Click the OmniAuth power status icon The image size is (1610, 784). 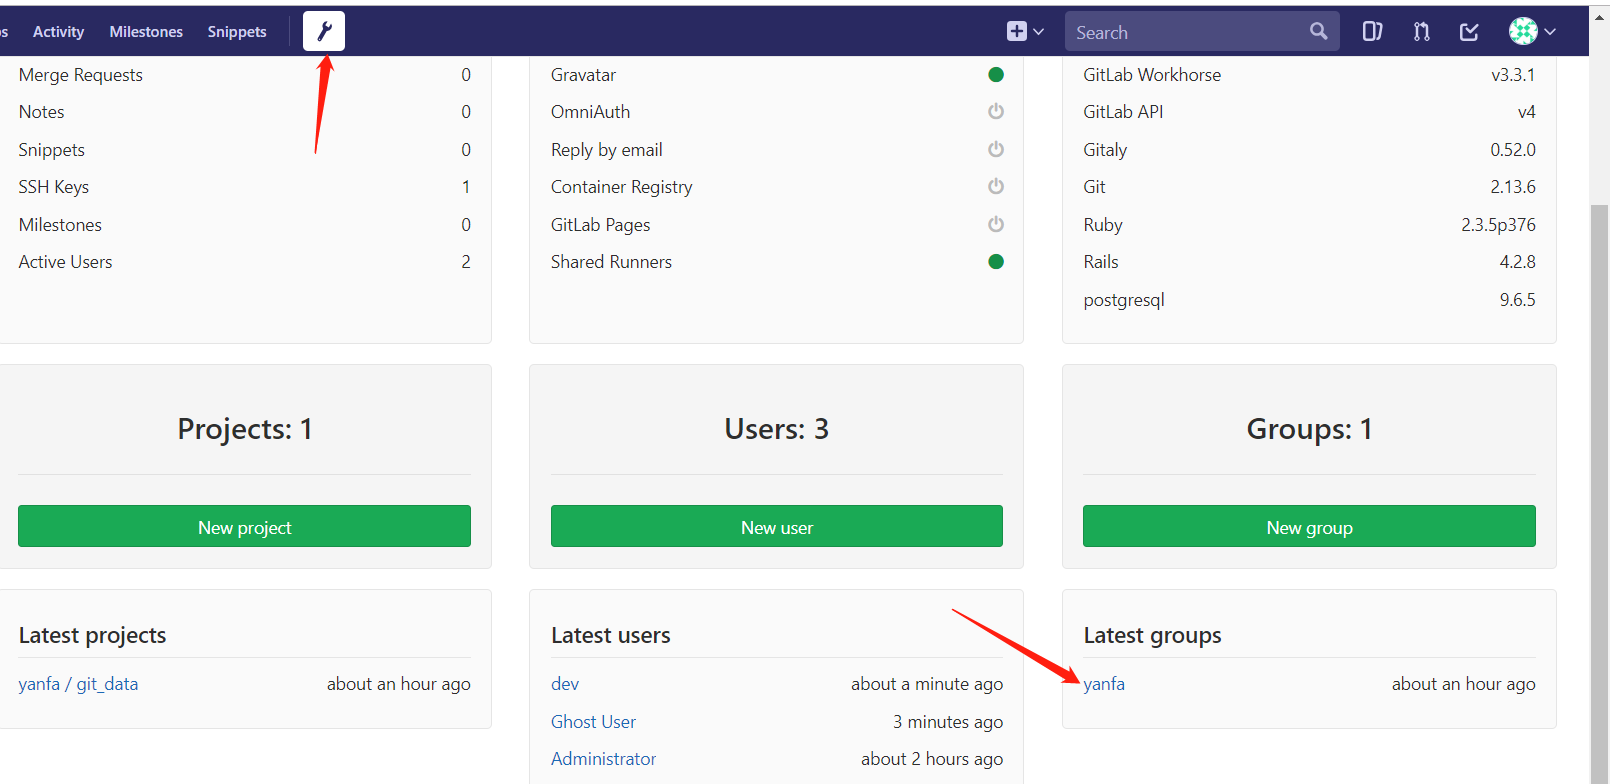pyautogui.click(x=996, y=111)
